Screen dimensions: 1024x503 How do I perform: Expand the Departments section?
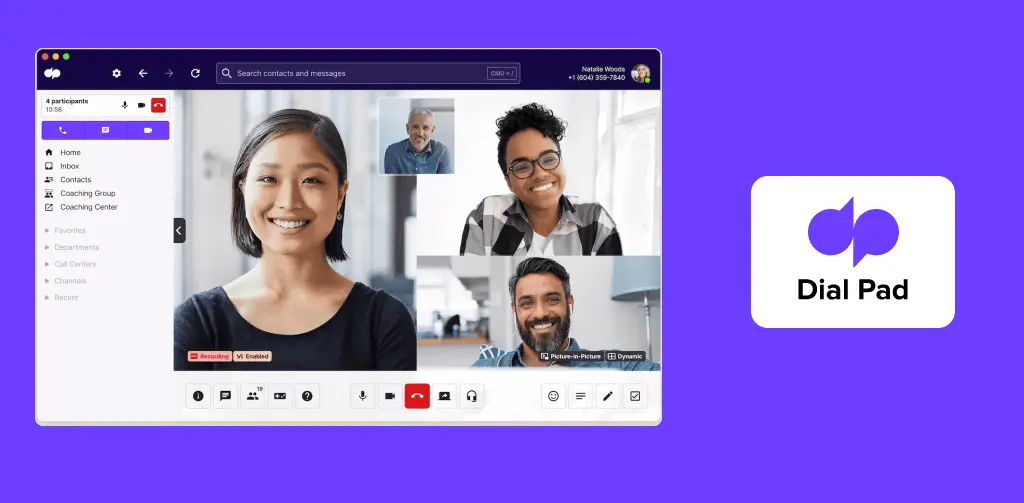point(72,247)
